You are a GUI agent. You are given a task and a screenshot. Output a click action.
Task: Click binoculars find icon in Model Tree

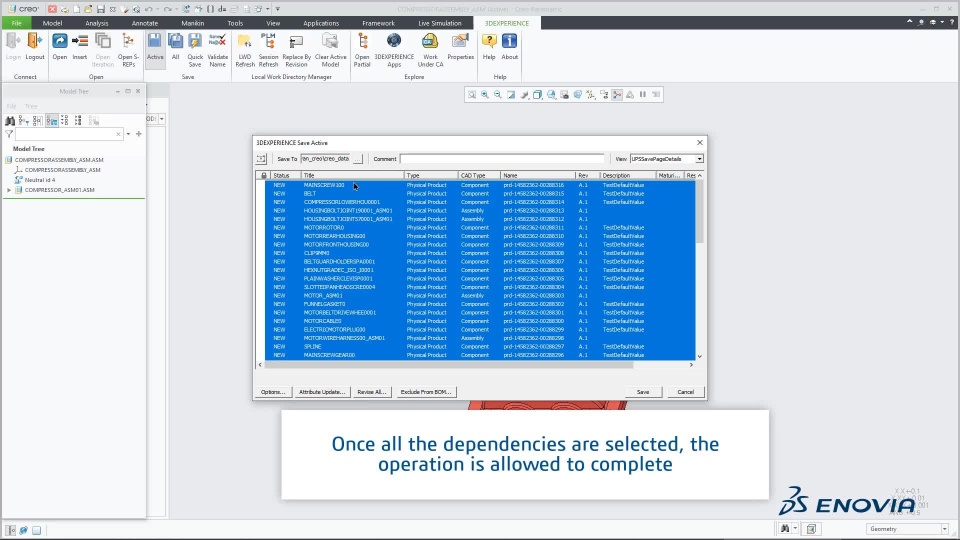pyautogui.click(x=10, y=121)
